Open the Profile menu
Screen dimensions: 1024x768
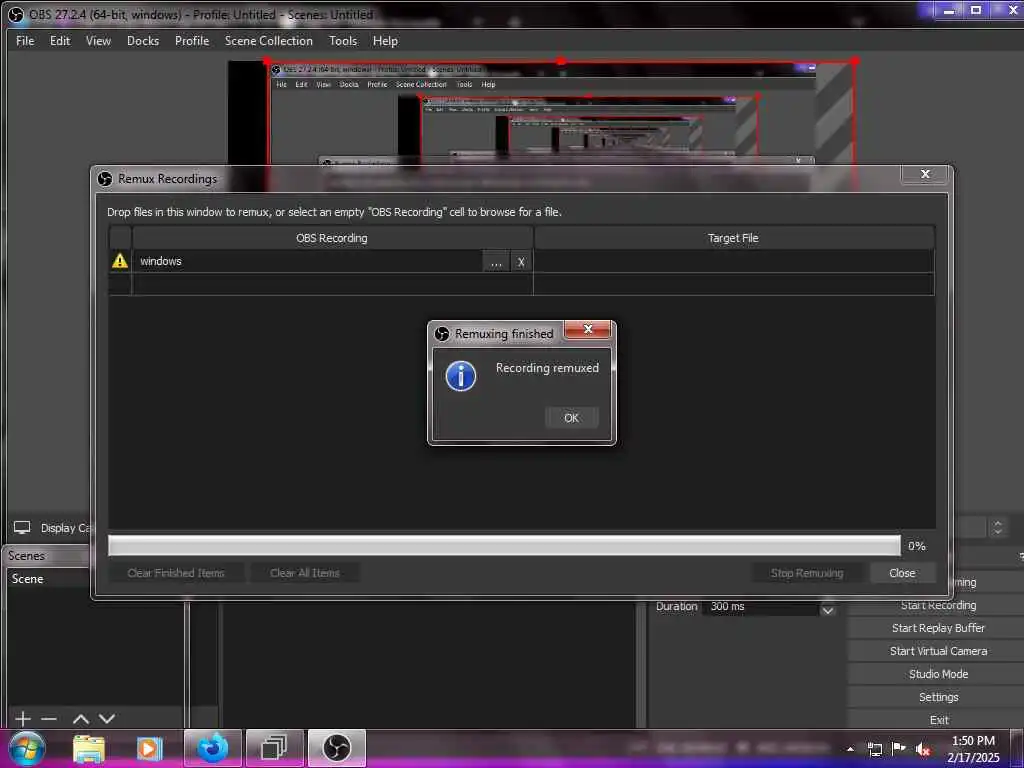pyautogui.click(x=192, y=40)
